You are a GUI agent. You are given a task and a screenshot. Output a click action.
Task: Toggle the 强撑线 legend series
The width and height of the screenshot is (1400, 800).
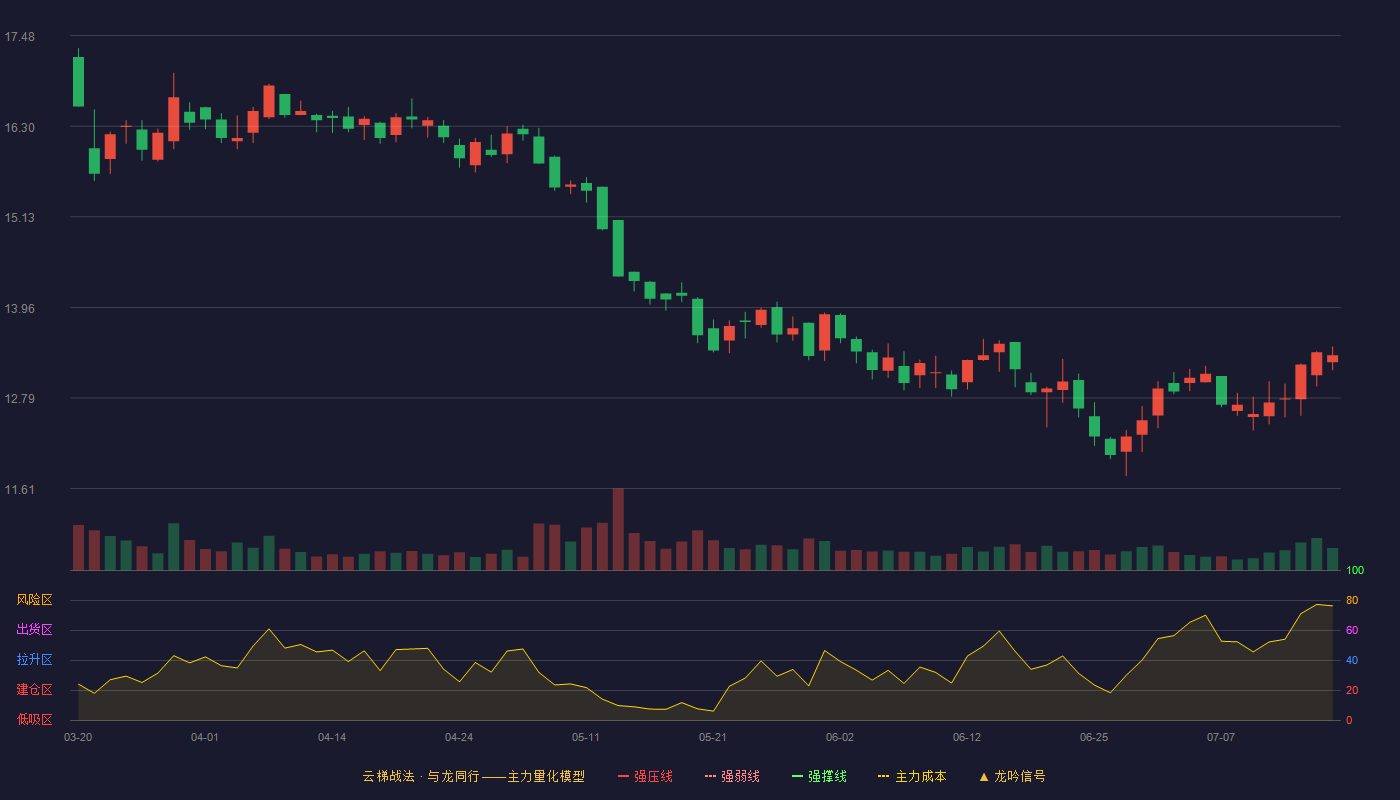click(x=819, y=776)
